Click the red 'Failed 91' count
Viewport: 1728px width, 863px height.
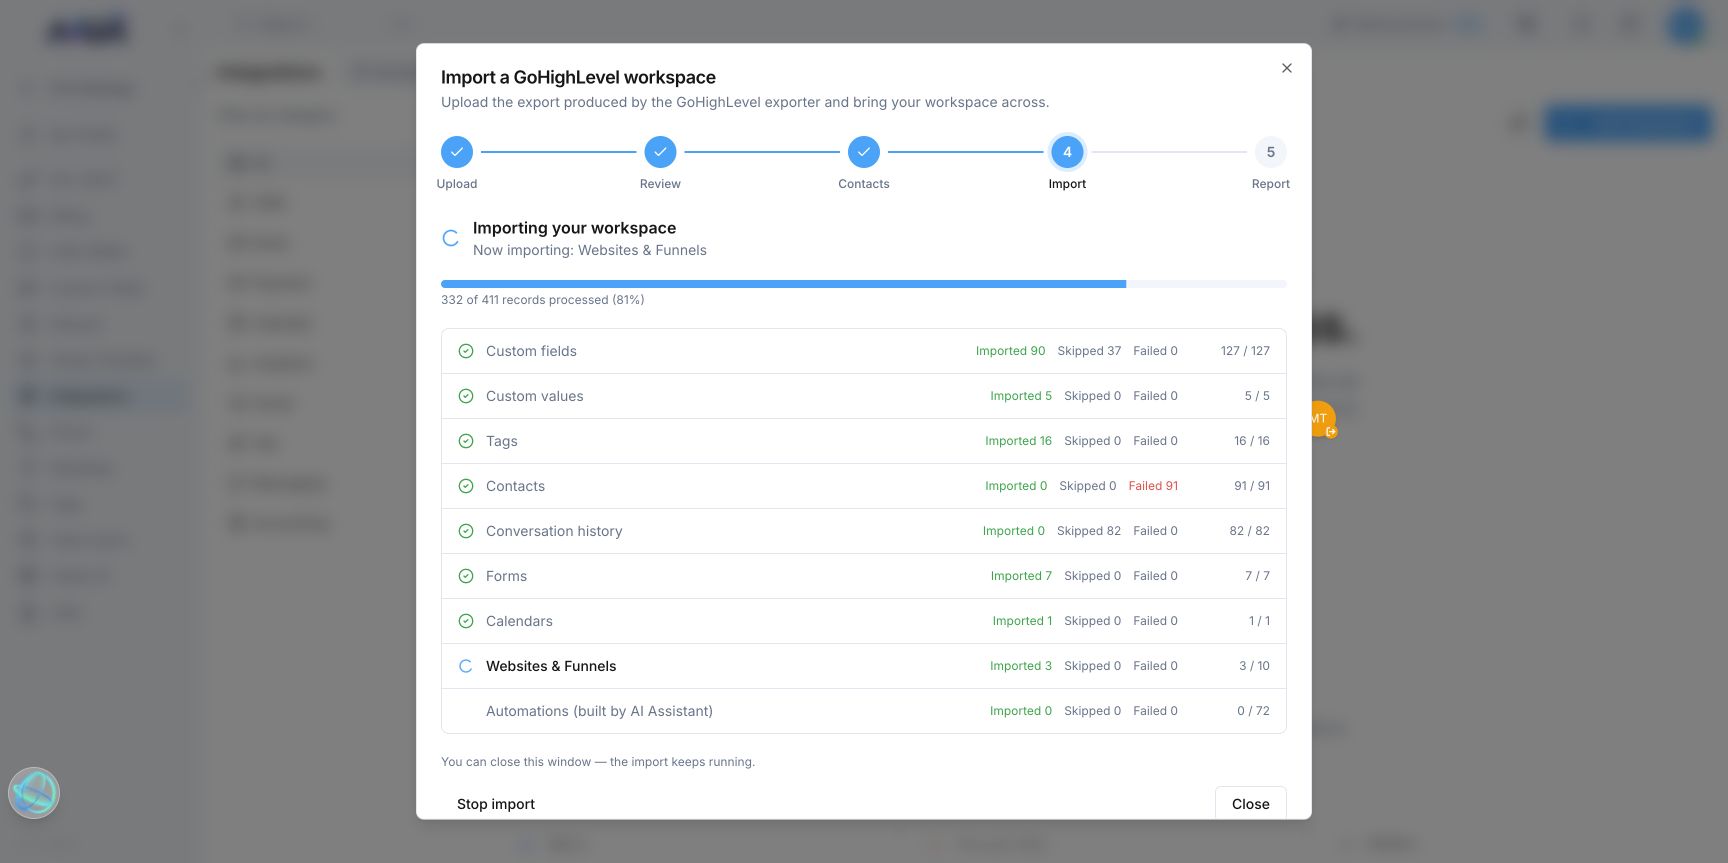(1153, 486)
